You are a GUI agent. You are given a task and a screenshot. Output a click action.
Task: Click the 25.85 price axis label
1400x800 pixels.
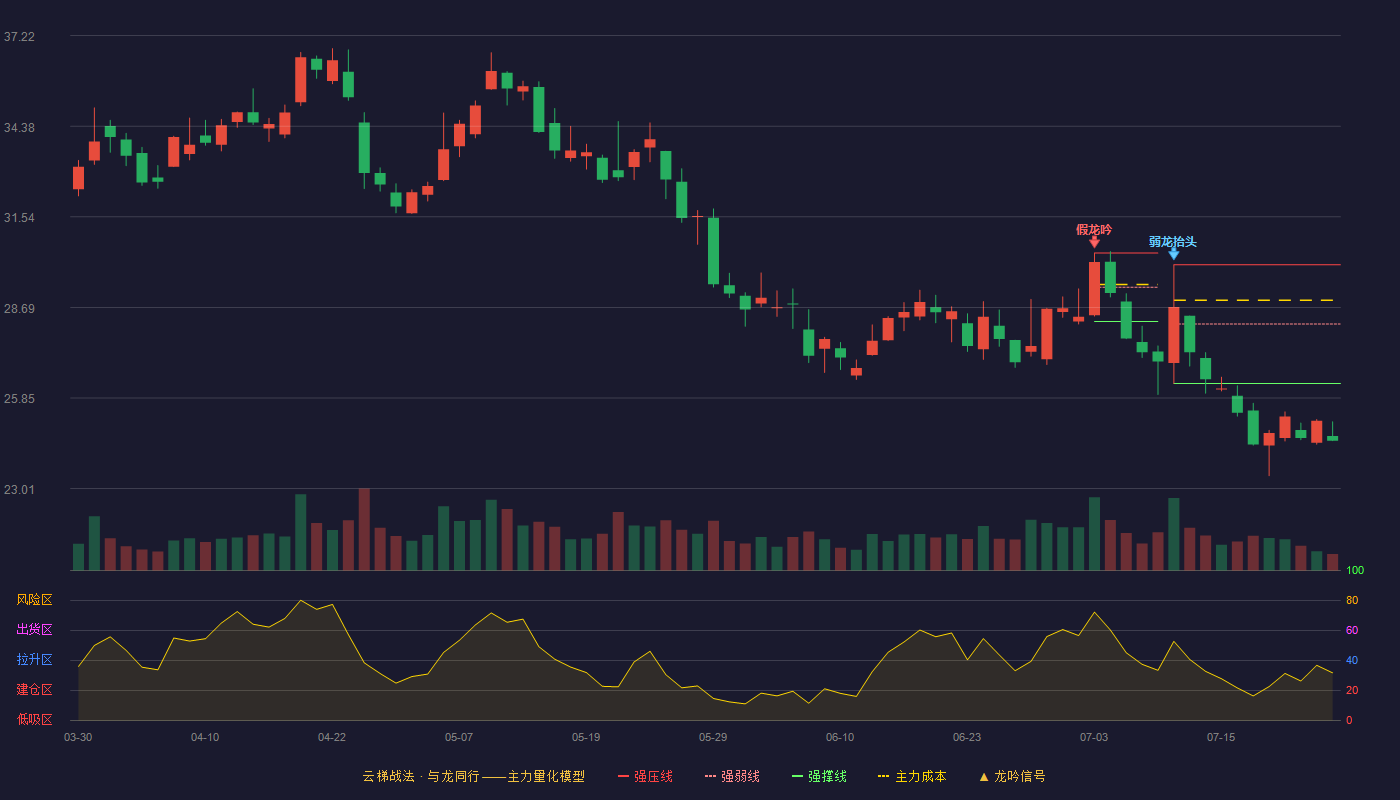pyautogui.click(x=19, y=399)
